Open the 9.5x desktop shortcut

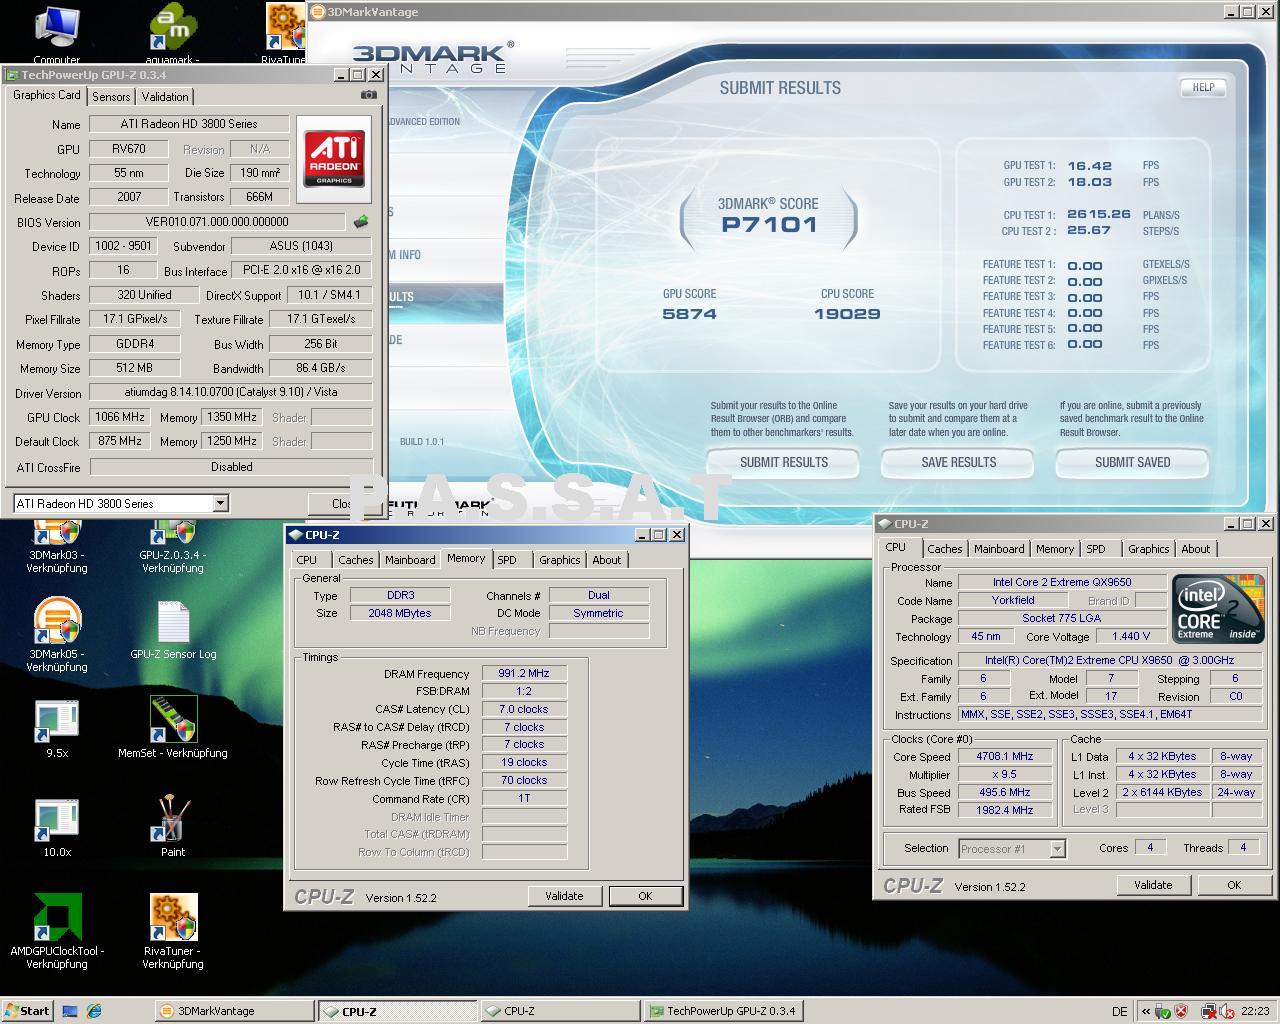coord(57,728)
